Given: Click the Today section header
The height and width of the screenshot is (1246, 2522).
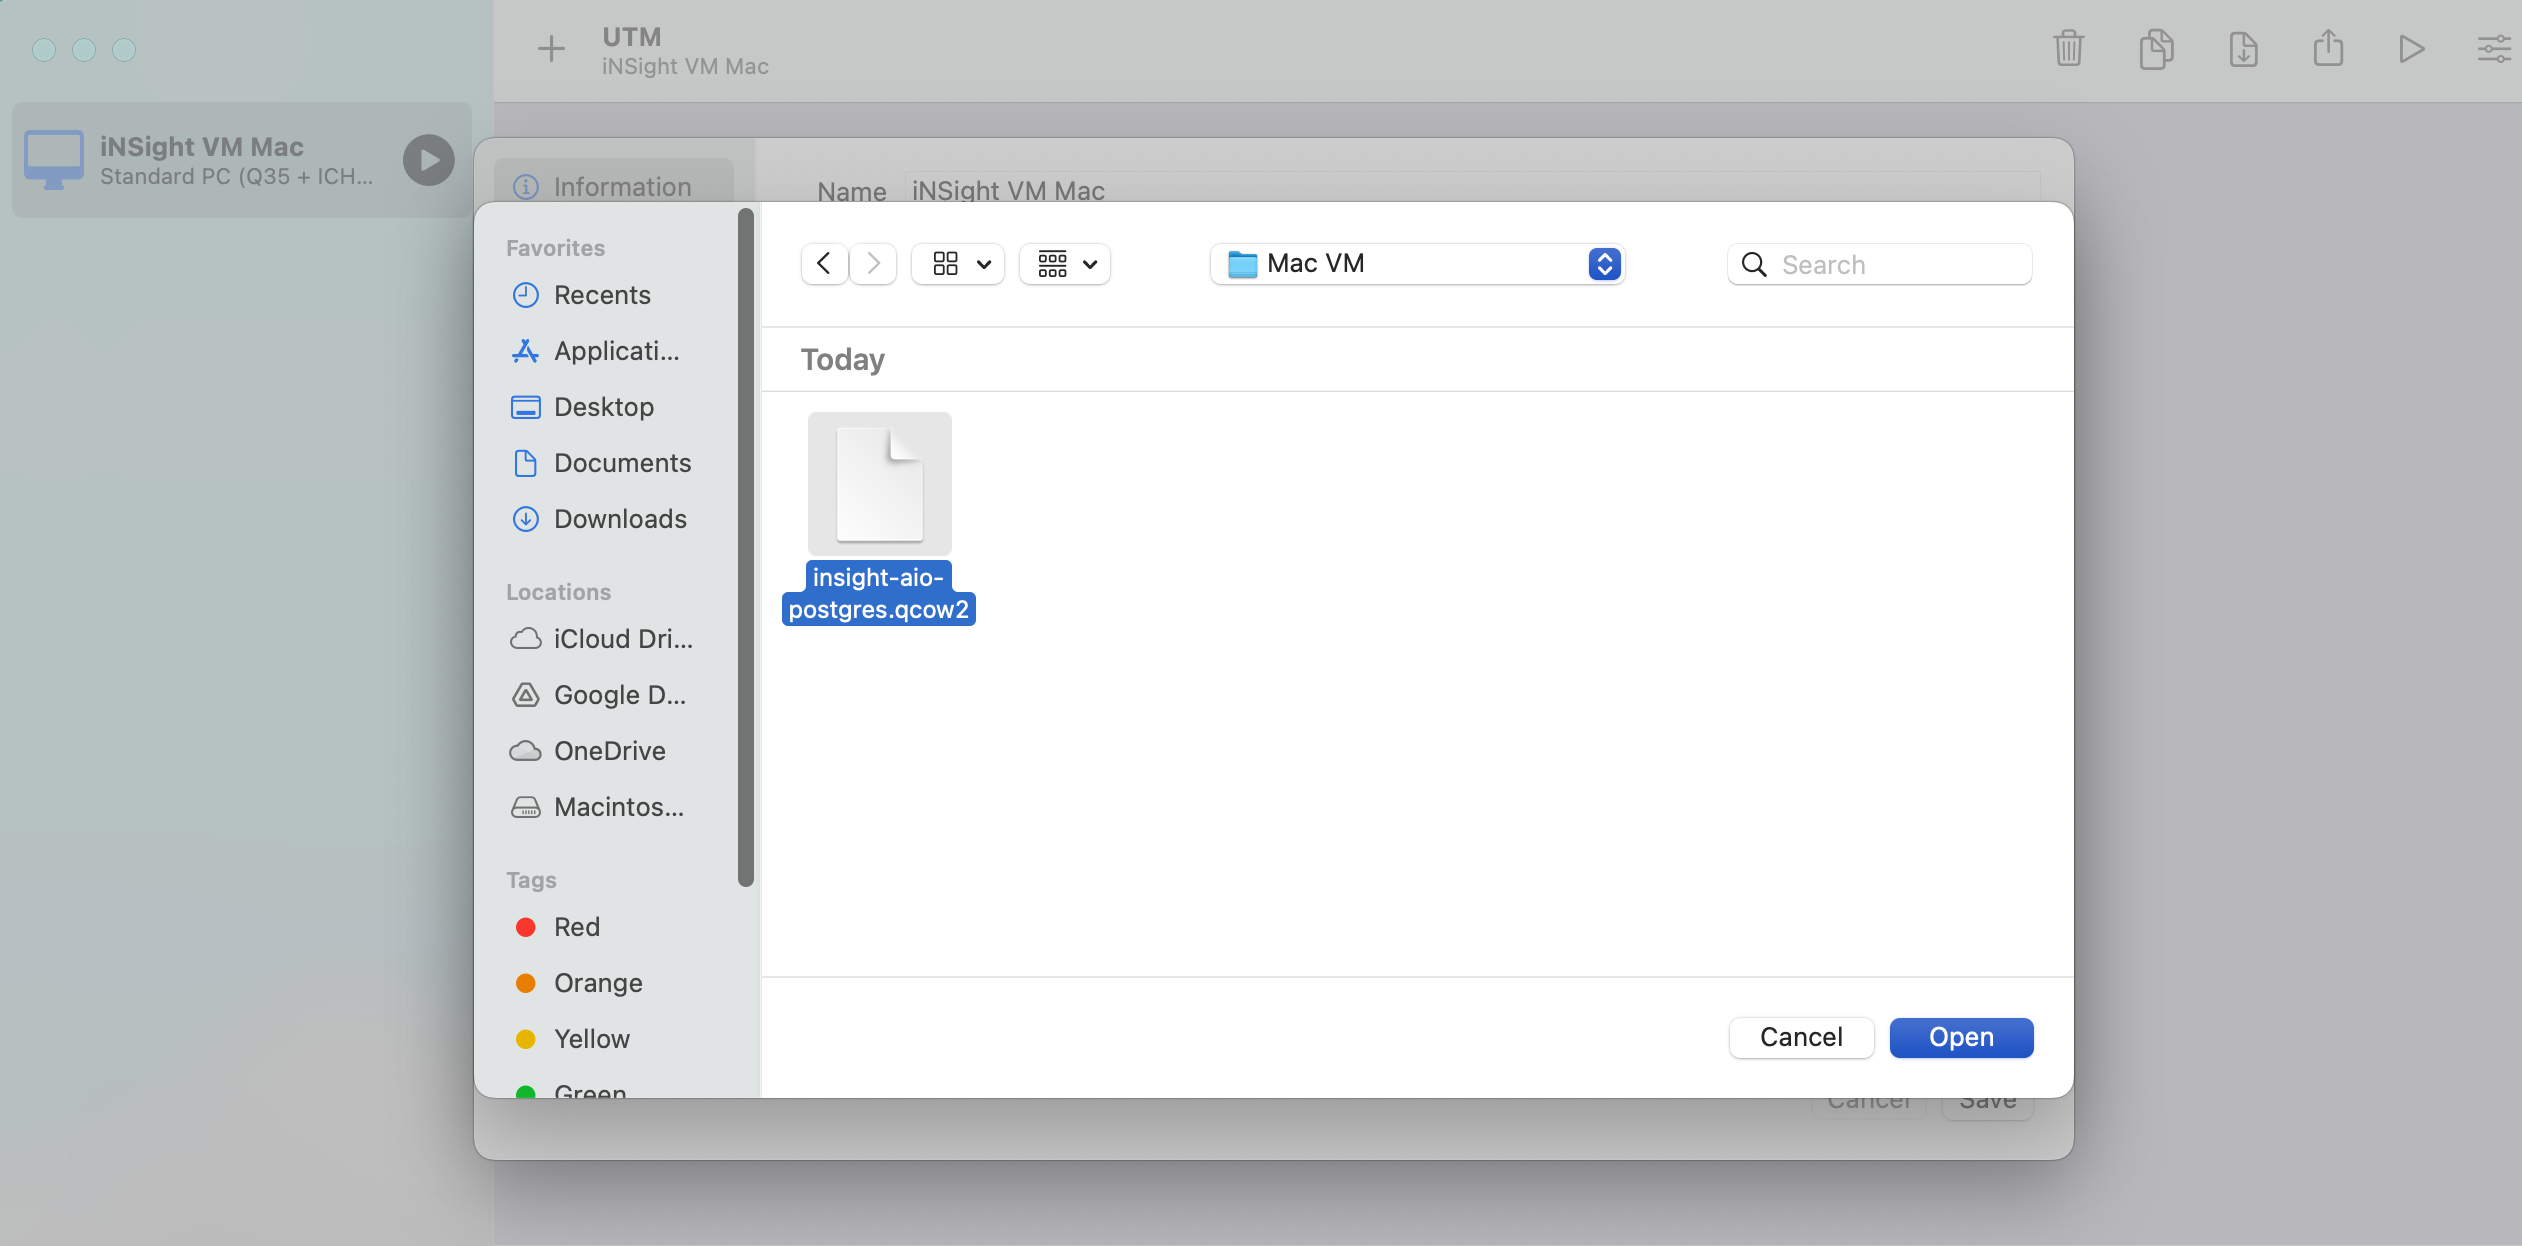Looking at the screenshot, I should point(842,359).
